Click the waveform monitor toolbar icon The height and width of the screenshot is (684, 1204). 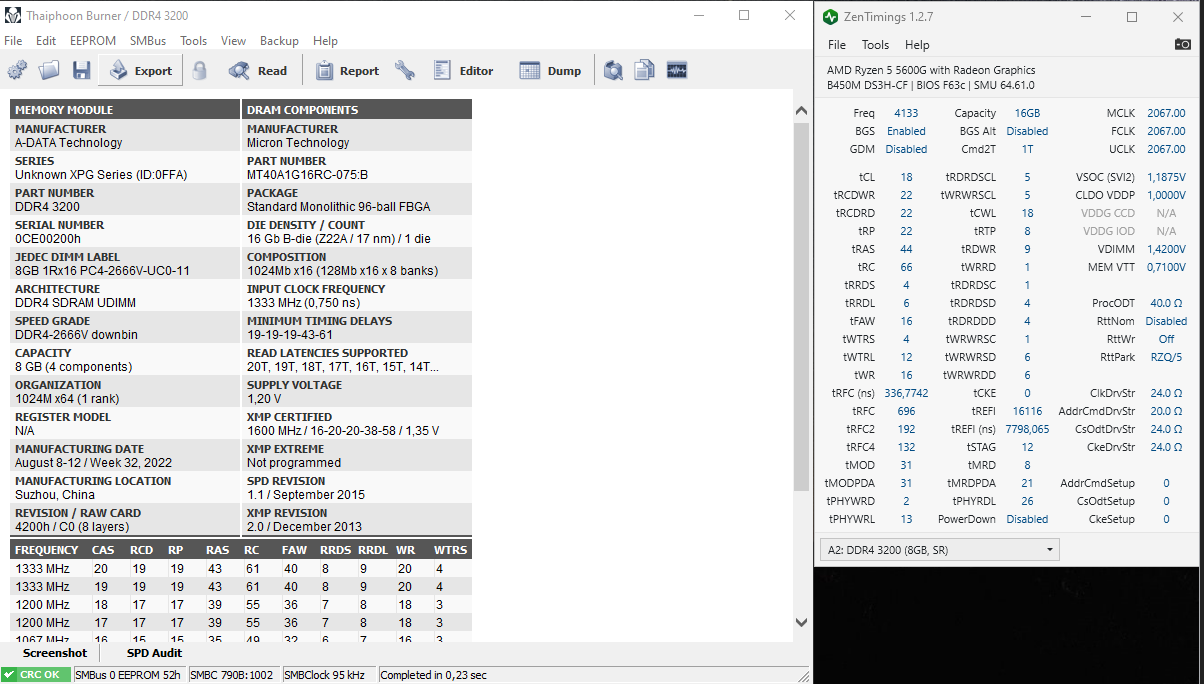(x=677, y=70)
